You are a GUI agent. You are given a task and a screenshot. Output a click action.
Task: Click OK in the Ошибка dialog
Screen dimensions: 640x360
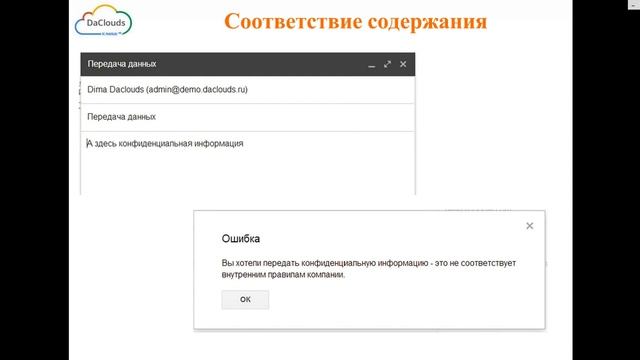245,300
